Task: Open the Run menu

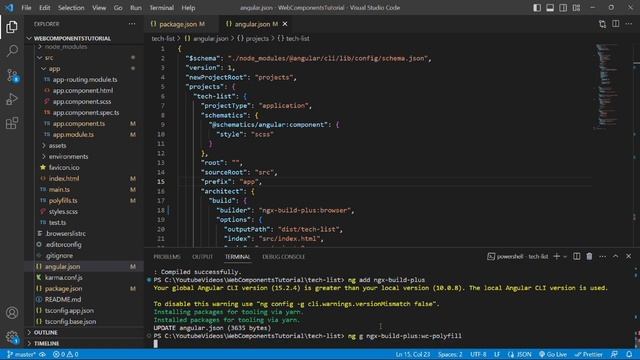Action: (136, 8)
